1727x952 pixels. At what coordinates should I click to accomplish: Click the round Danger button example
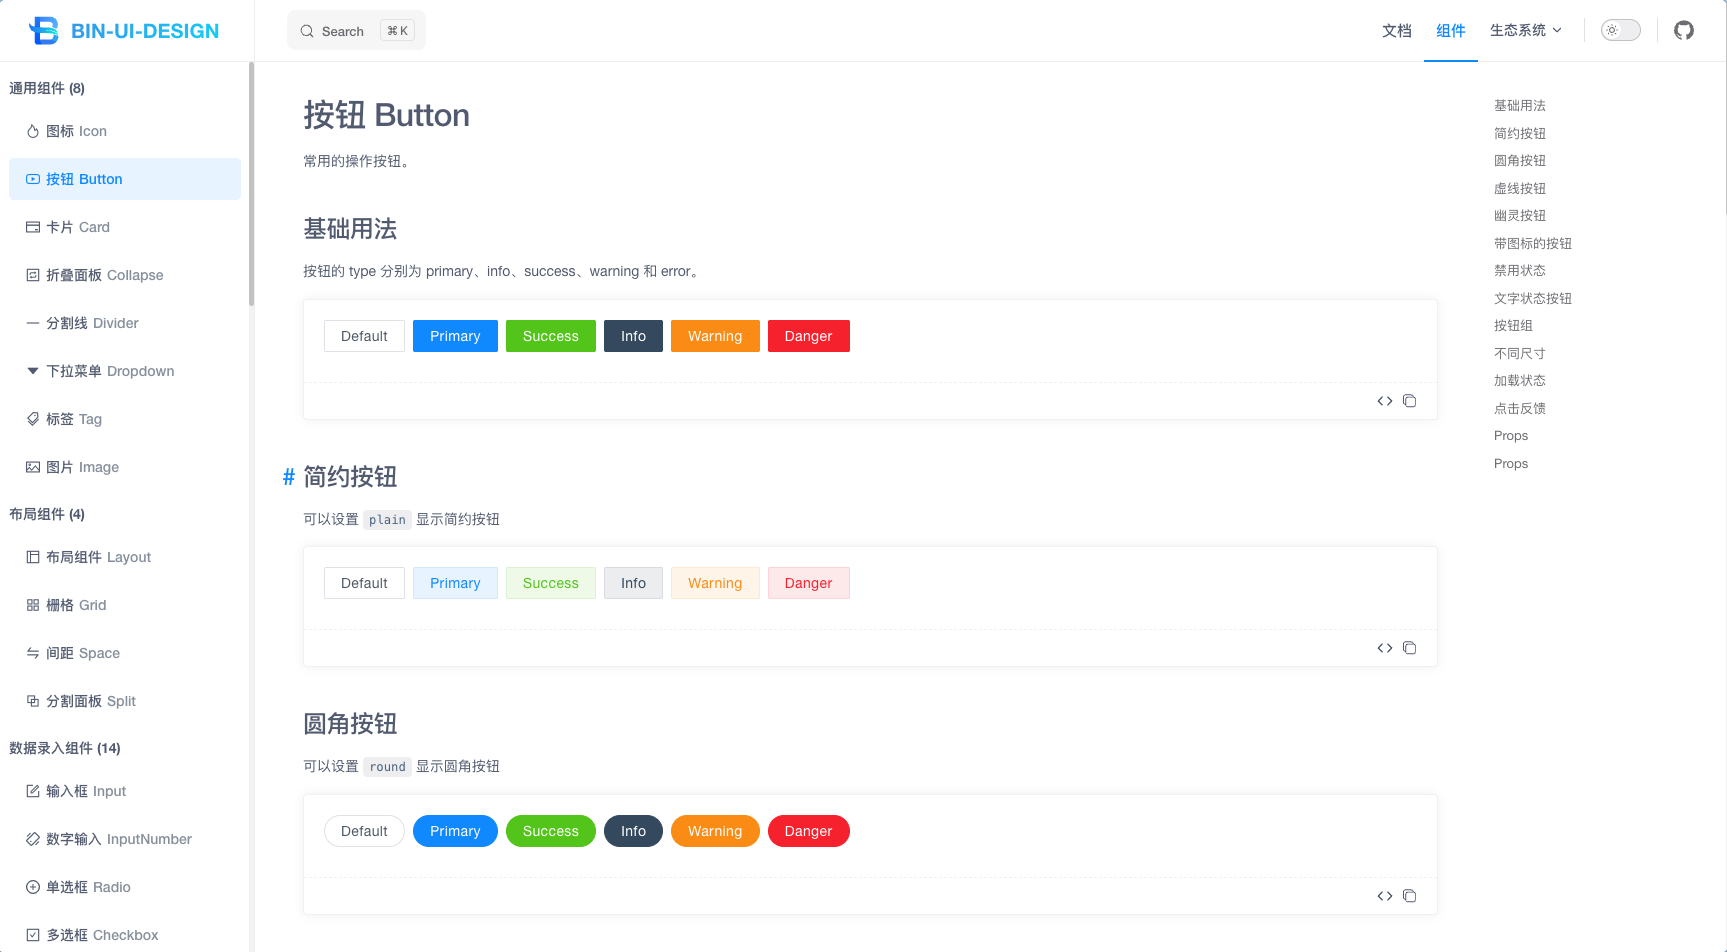808,830
